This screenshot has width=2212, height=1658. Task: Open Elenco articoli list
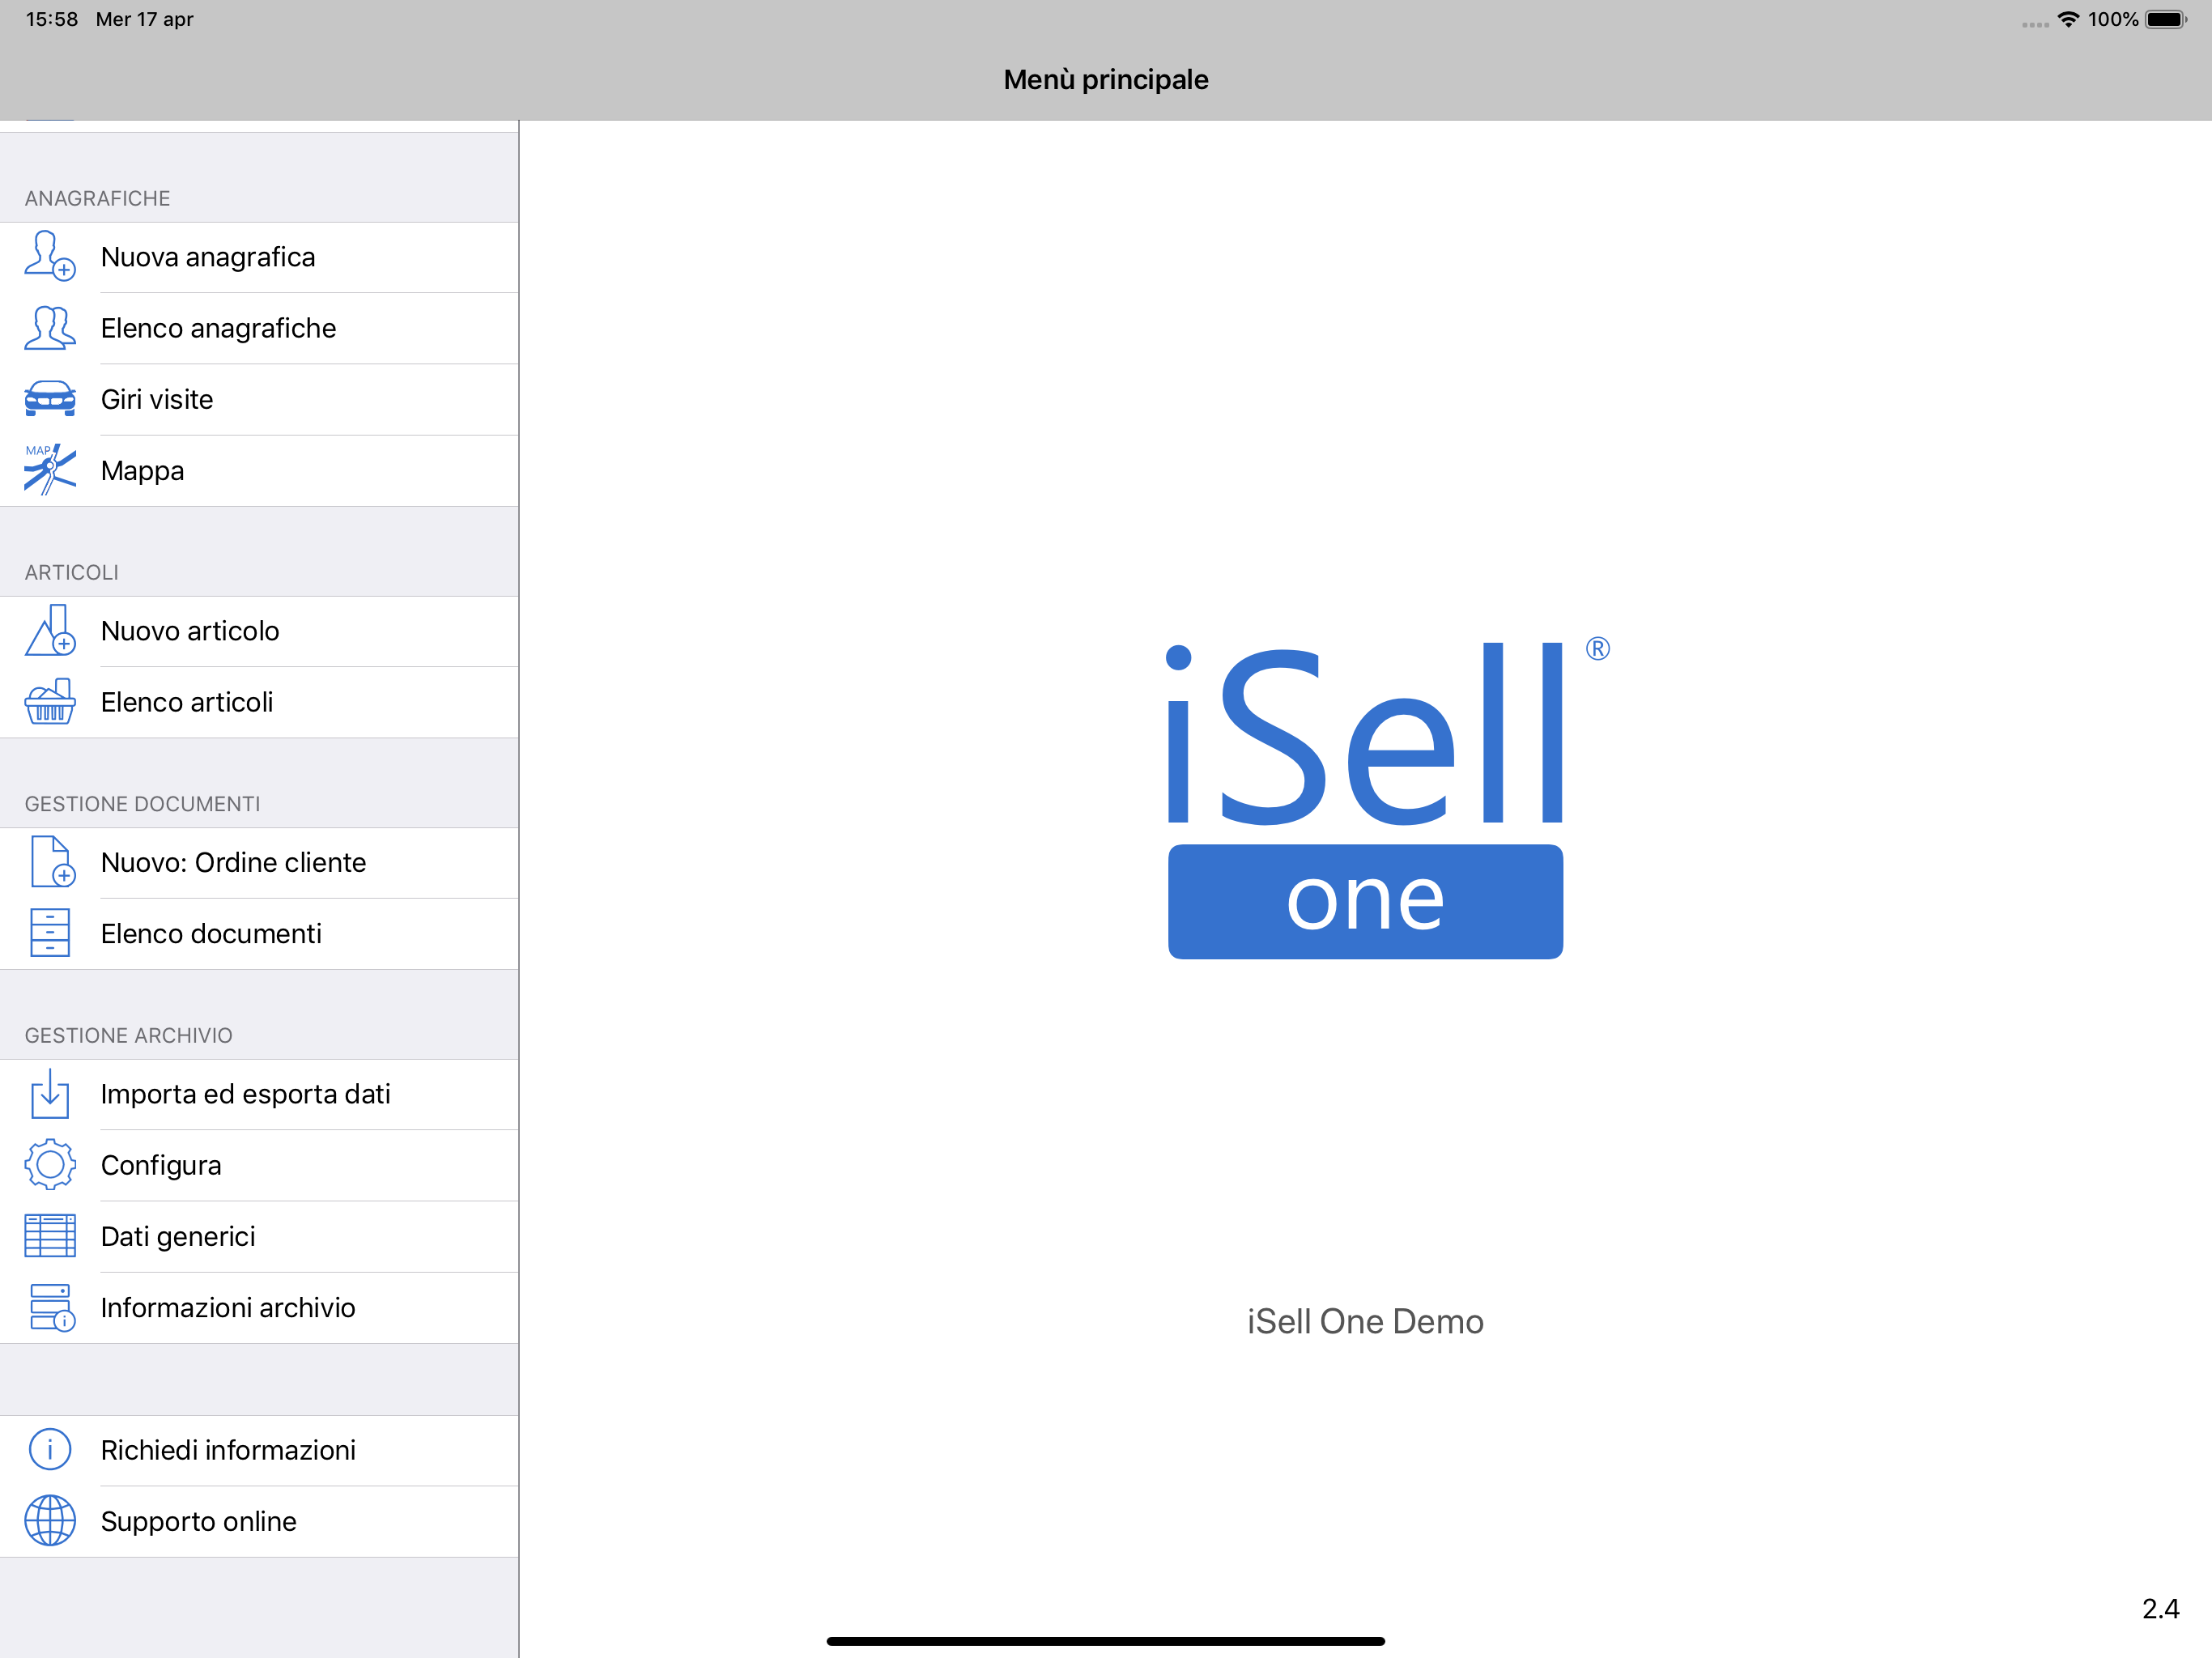(259, 702)
